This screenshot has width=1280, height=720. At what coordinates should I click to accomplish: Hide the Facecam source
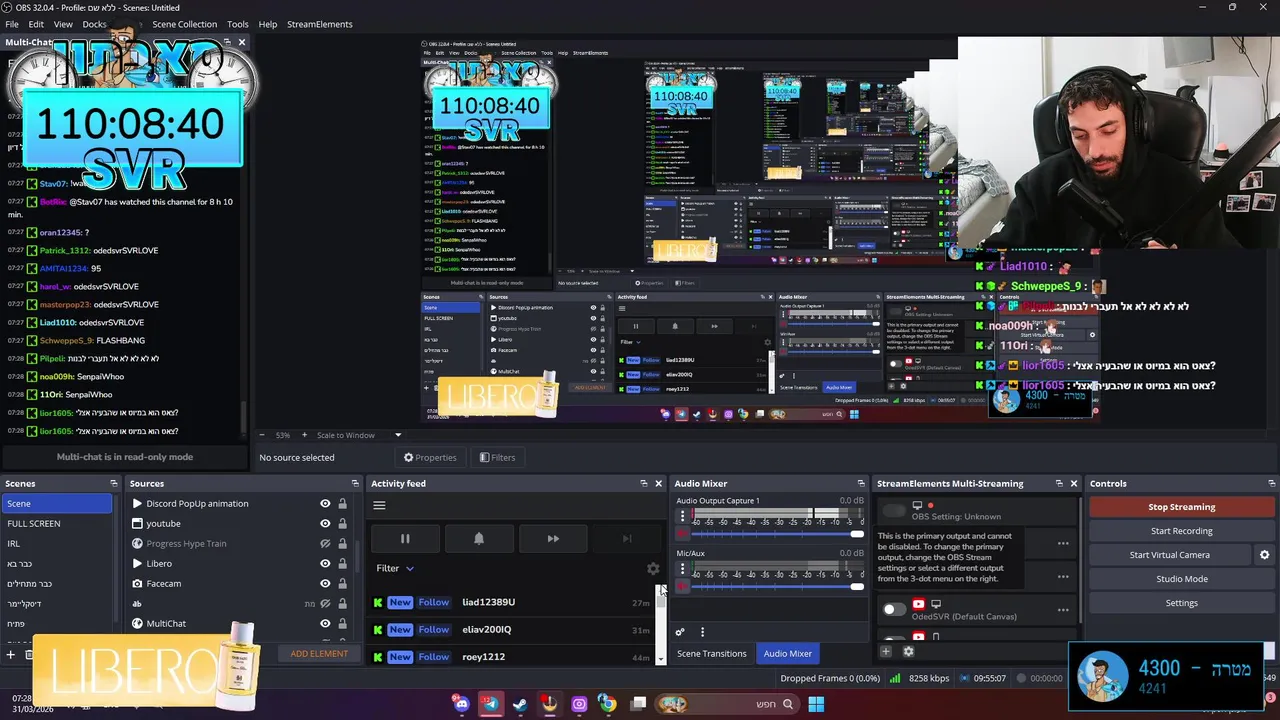325,584
